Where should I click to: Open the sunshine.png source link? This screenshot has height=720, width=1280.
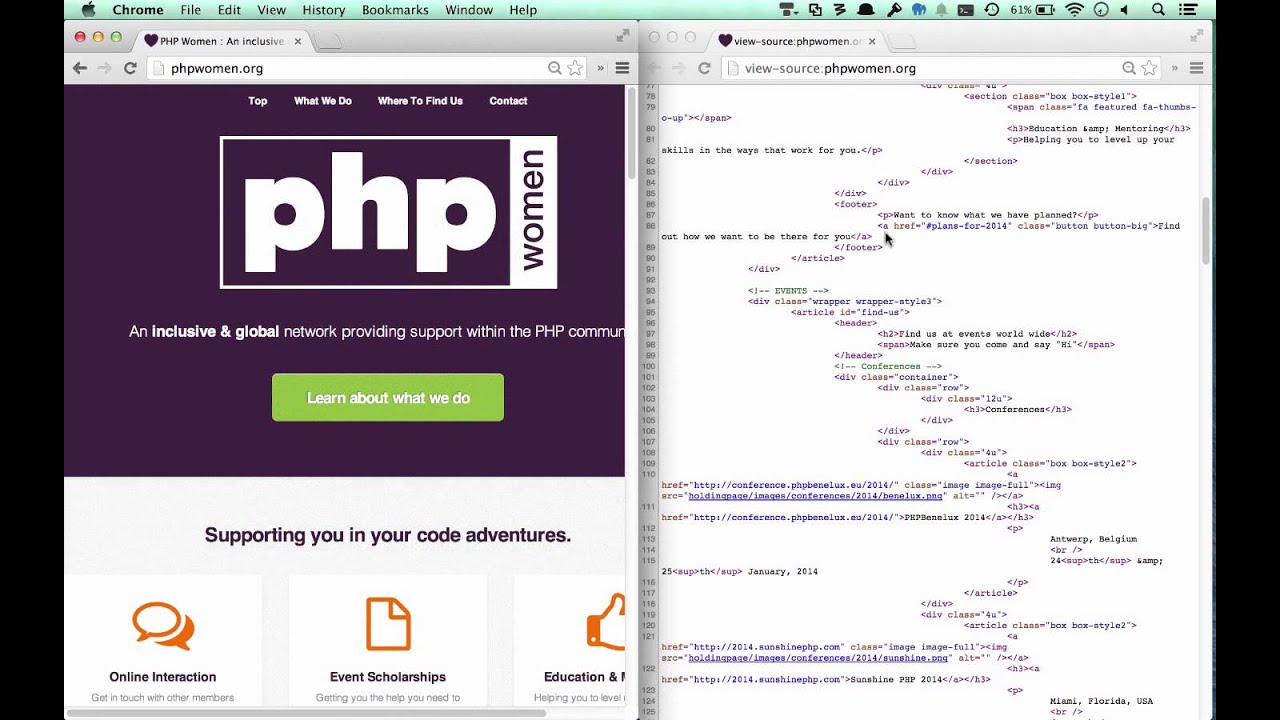[817, 658]
